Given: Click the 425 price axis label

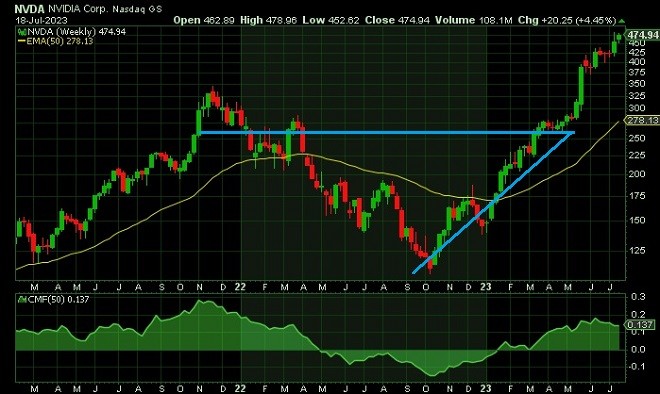Looking at the screenshot, I should 636,53.
